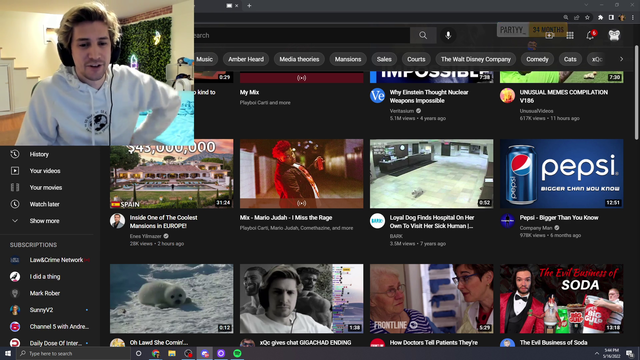Open the notifications bell
Image resolution: width=640 pixels, height=360 pixels.
coord(591,36)
